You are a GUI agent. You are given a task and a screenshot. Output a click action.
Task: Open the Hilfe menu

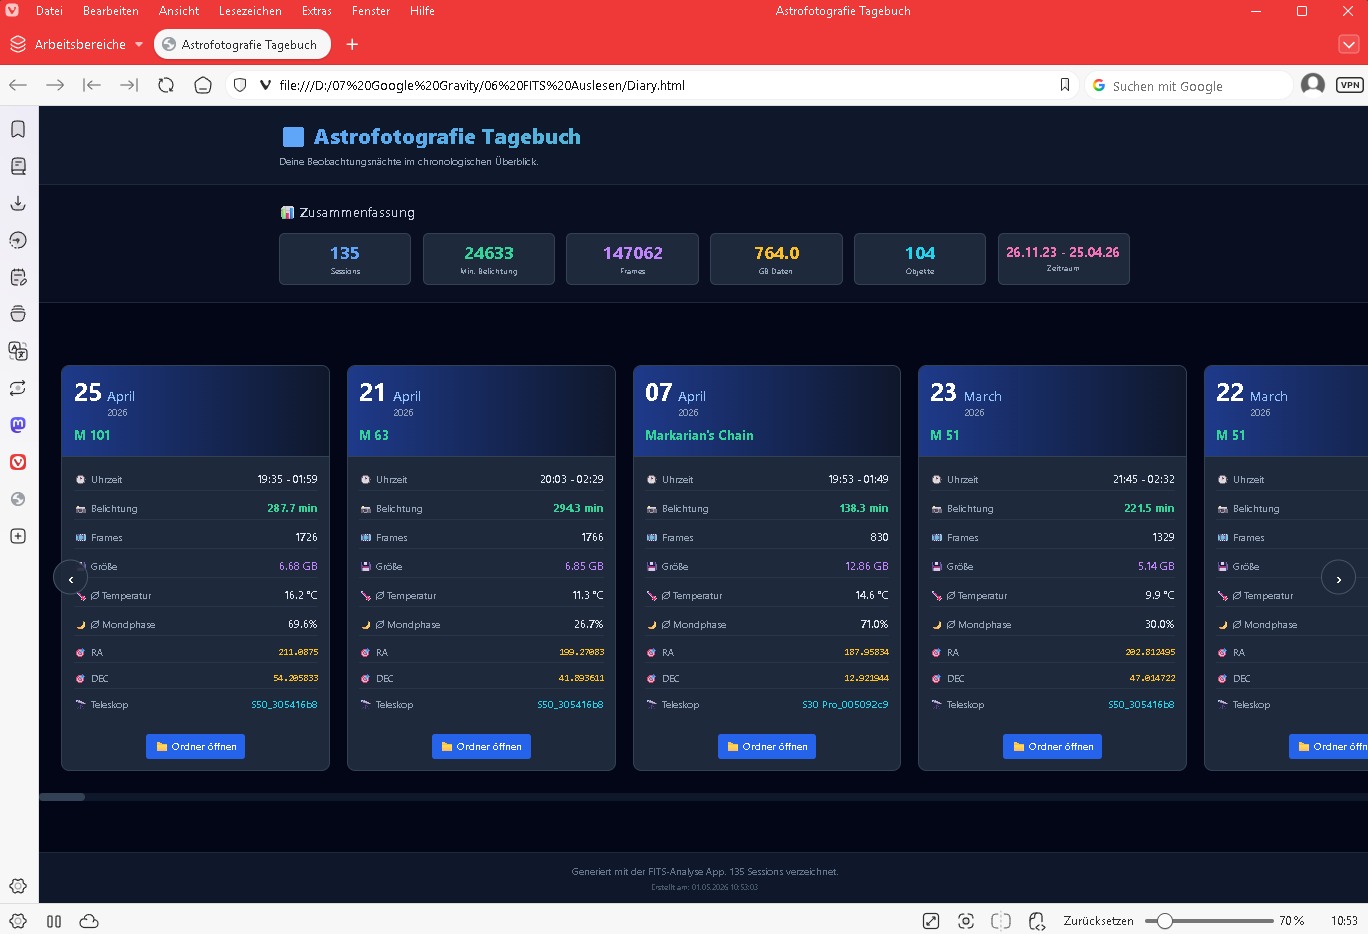click(x=422, y=11)
